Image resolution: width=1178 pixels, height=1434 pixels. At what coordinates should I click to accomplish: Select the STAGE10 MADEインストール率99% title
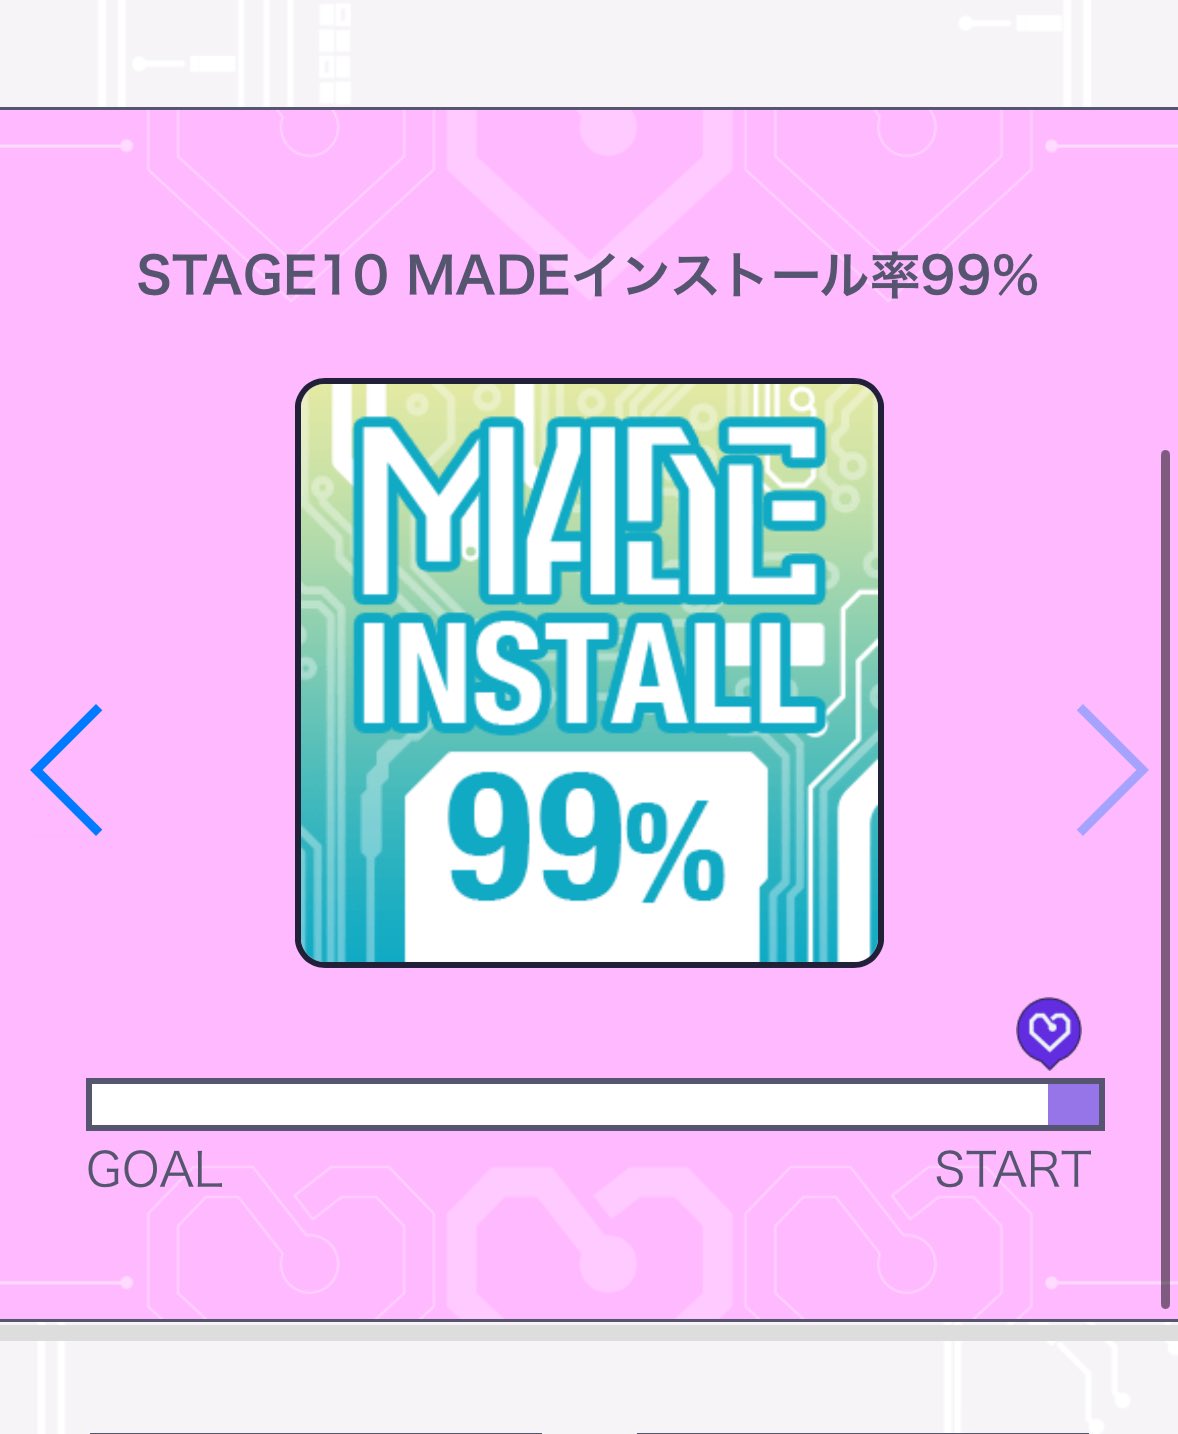pos(587,276)
